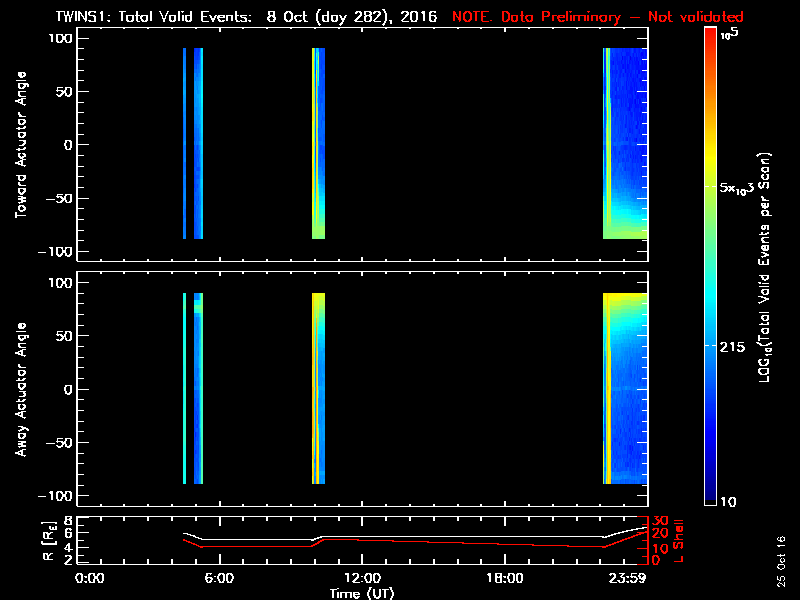Click the "LOG10(Total Valid Events per Scan)" label
The image size is (800, 600).
[x=771, y=265]
